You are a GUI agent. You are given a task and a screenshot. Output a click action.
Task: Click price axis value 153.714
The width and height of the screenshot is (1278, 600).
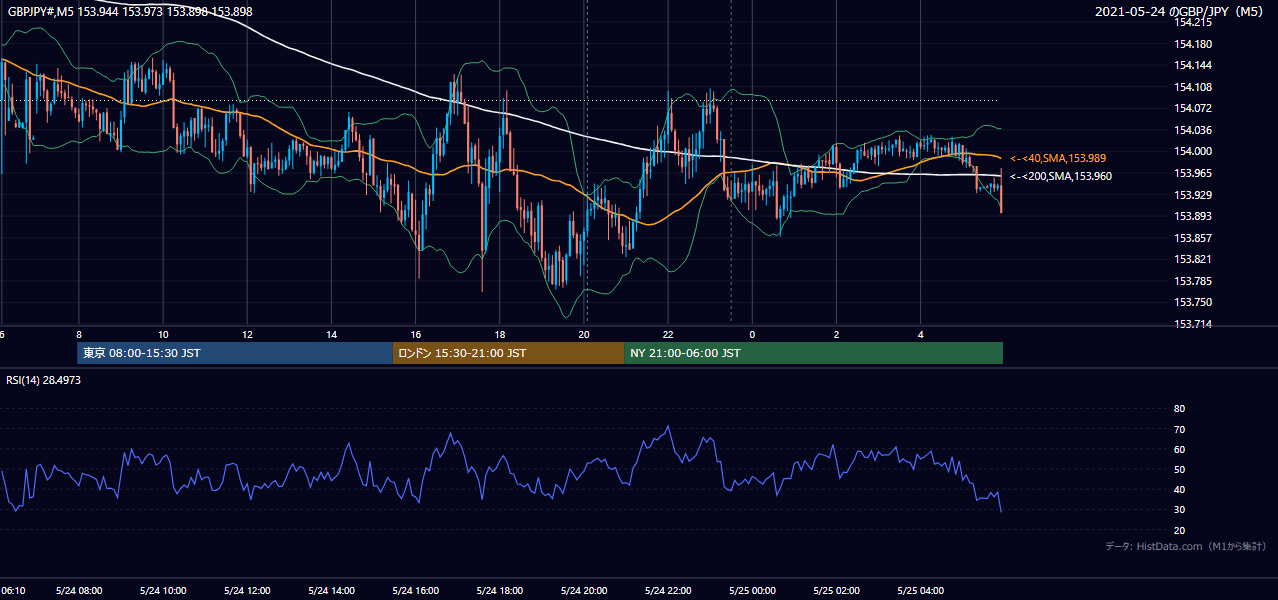(x=1194, y=324)
